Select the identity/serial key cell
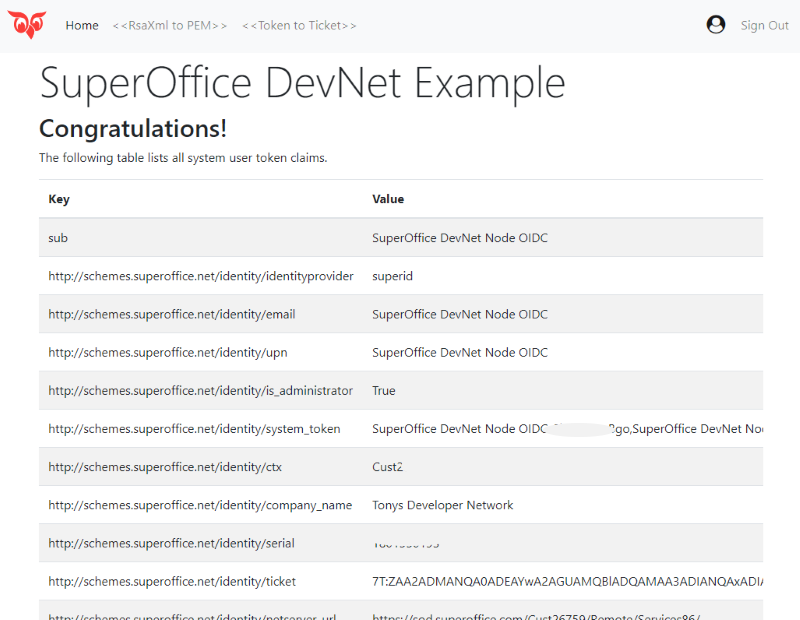 click(x=171, y=543)
